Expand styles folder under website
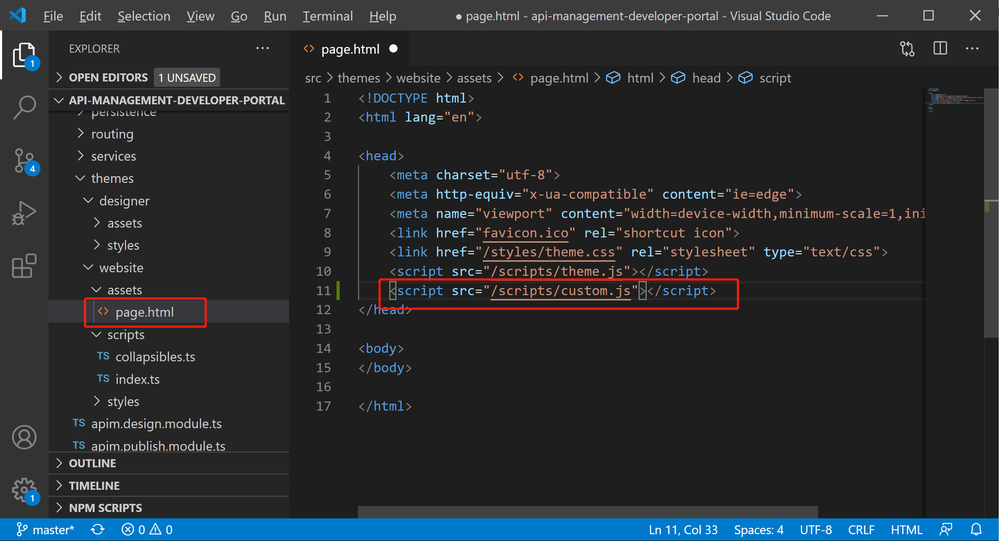The image size is (999, 541). (x=169, y=401)
